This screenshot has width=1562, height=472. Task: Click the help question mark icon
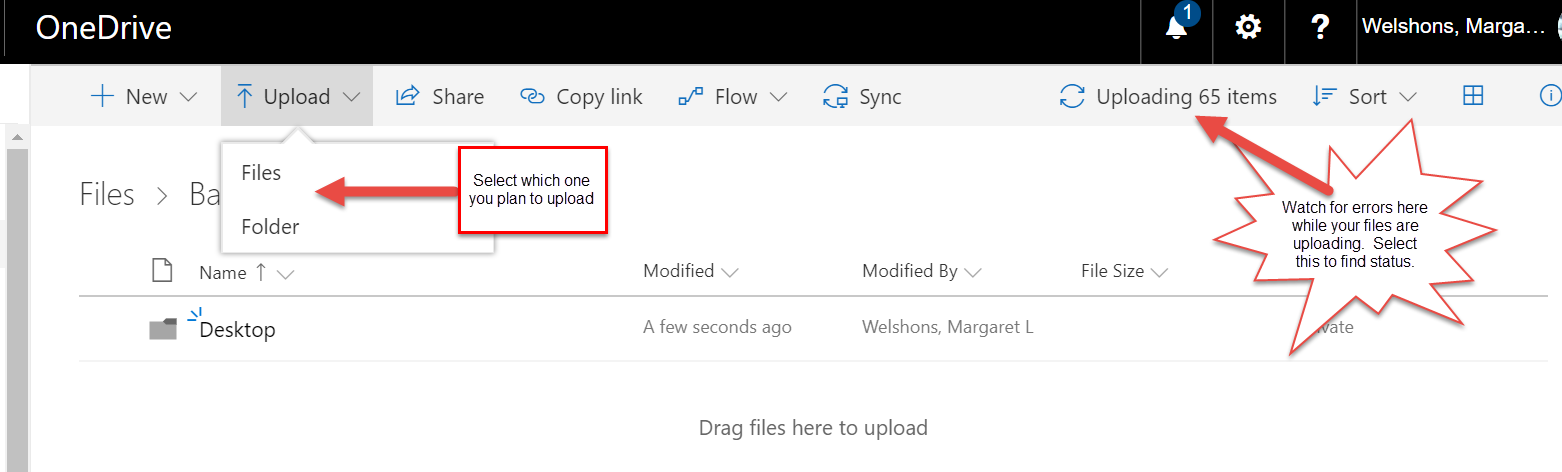tap(1320, 28)
